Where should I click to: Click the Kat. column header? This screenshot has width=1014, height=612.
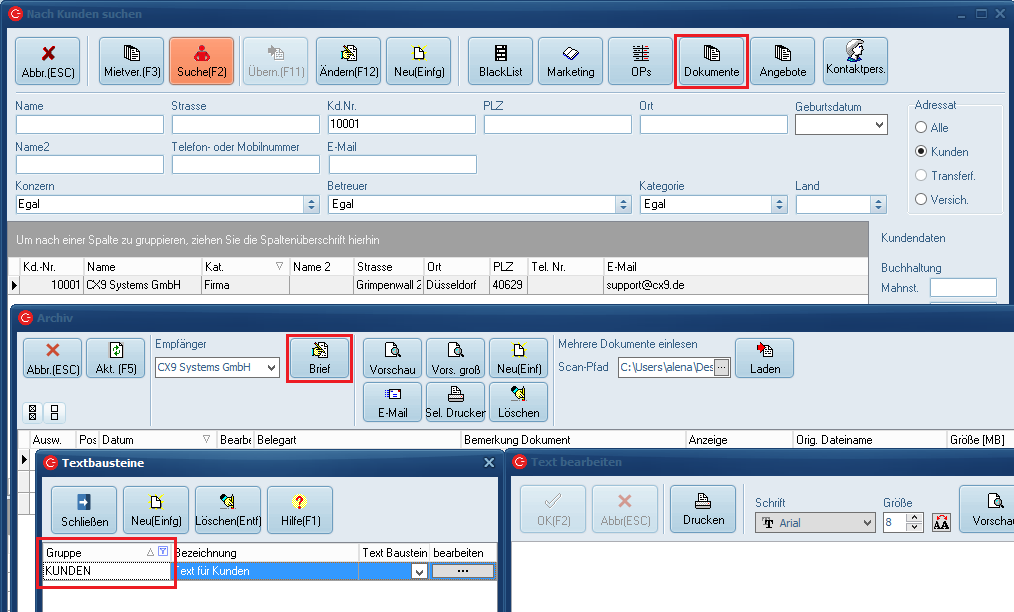pyautogui.click(x=244, y=267)
